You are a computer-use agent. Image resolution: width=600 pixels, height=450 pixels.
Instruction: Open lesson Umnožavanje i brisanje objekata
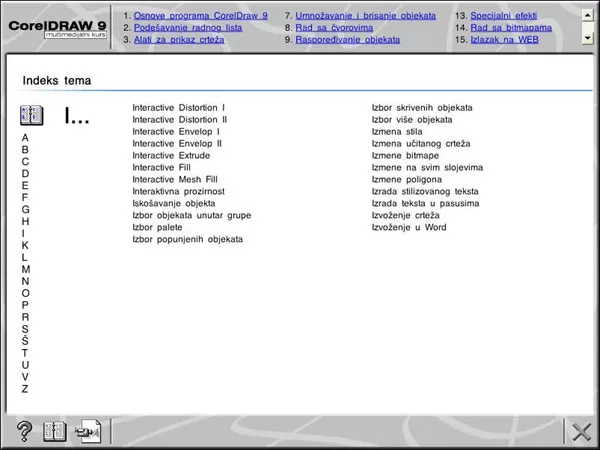point(365,16)
